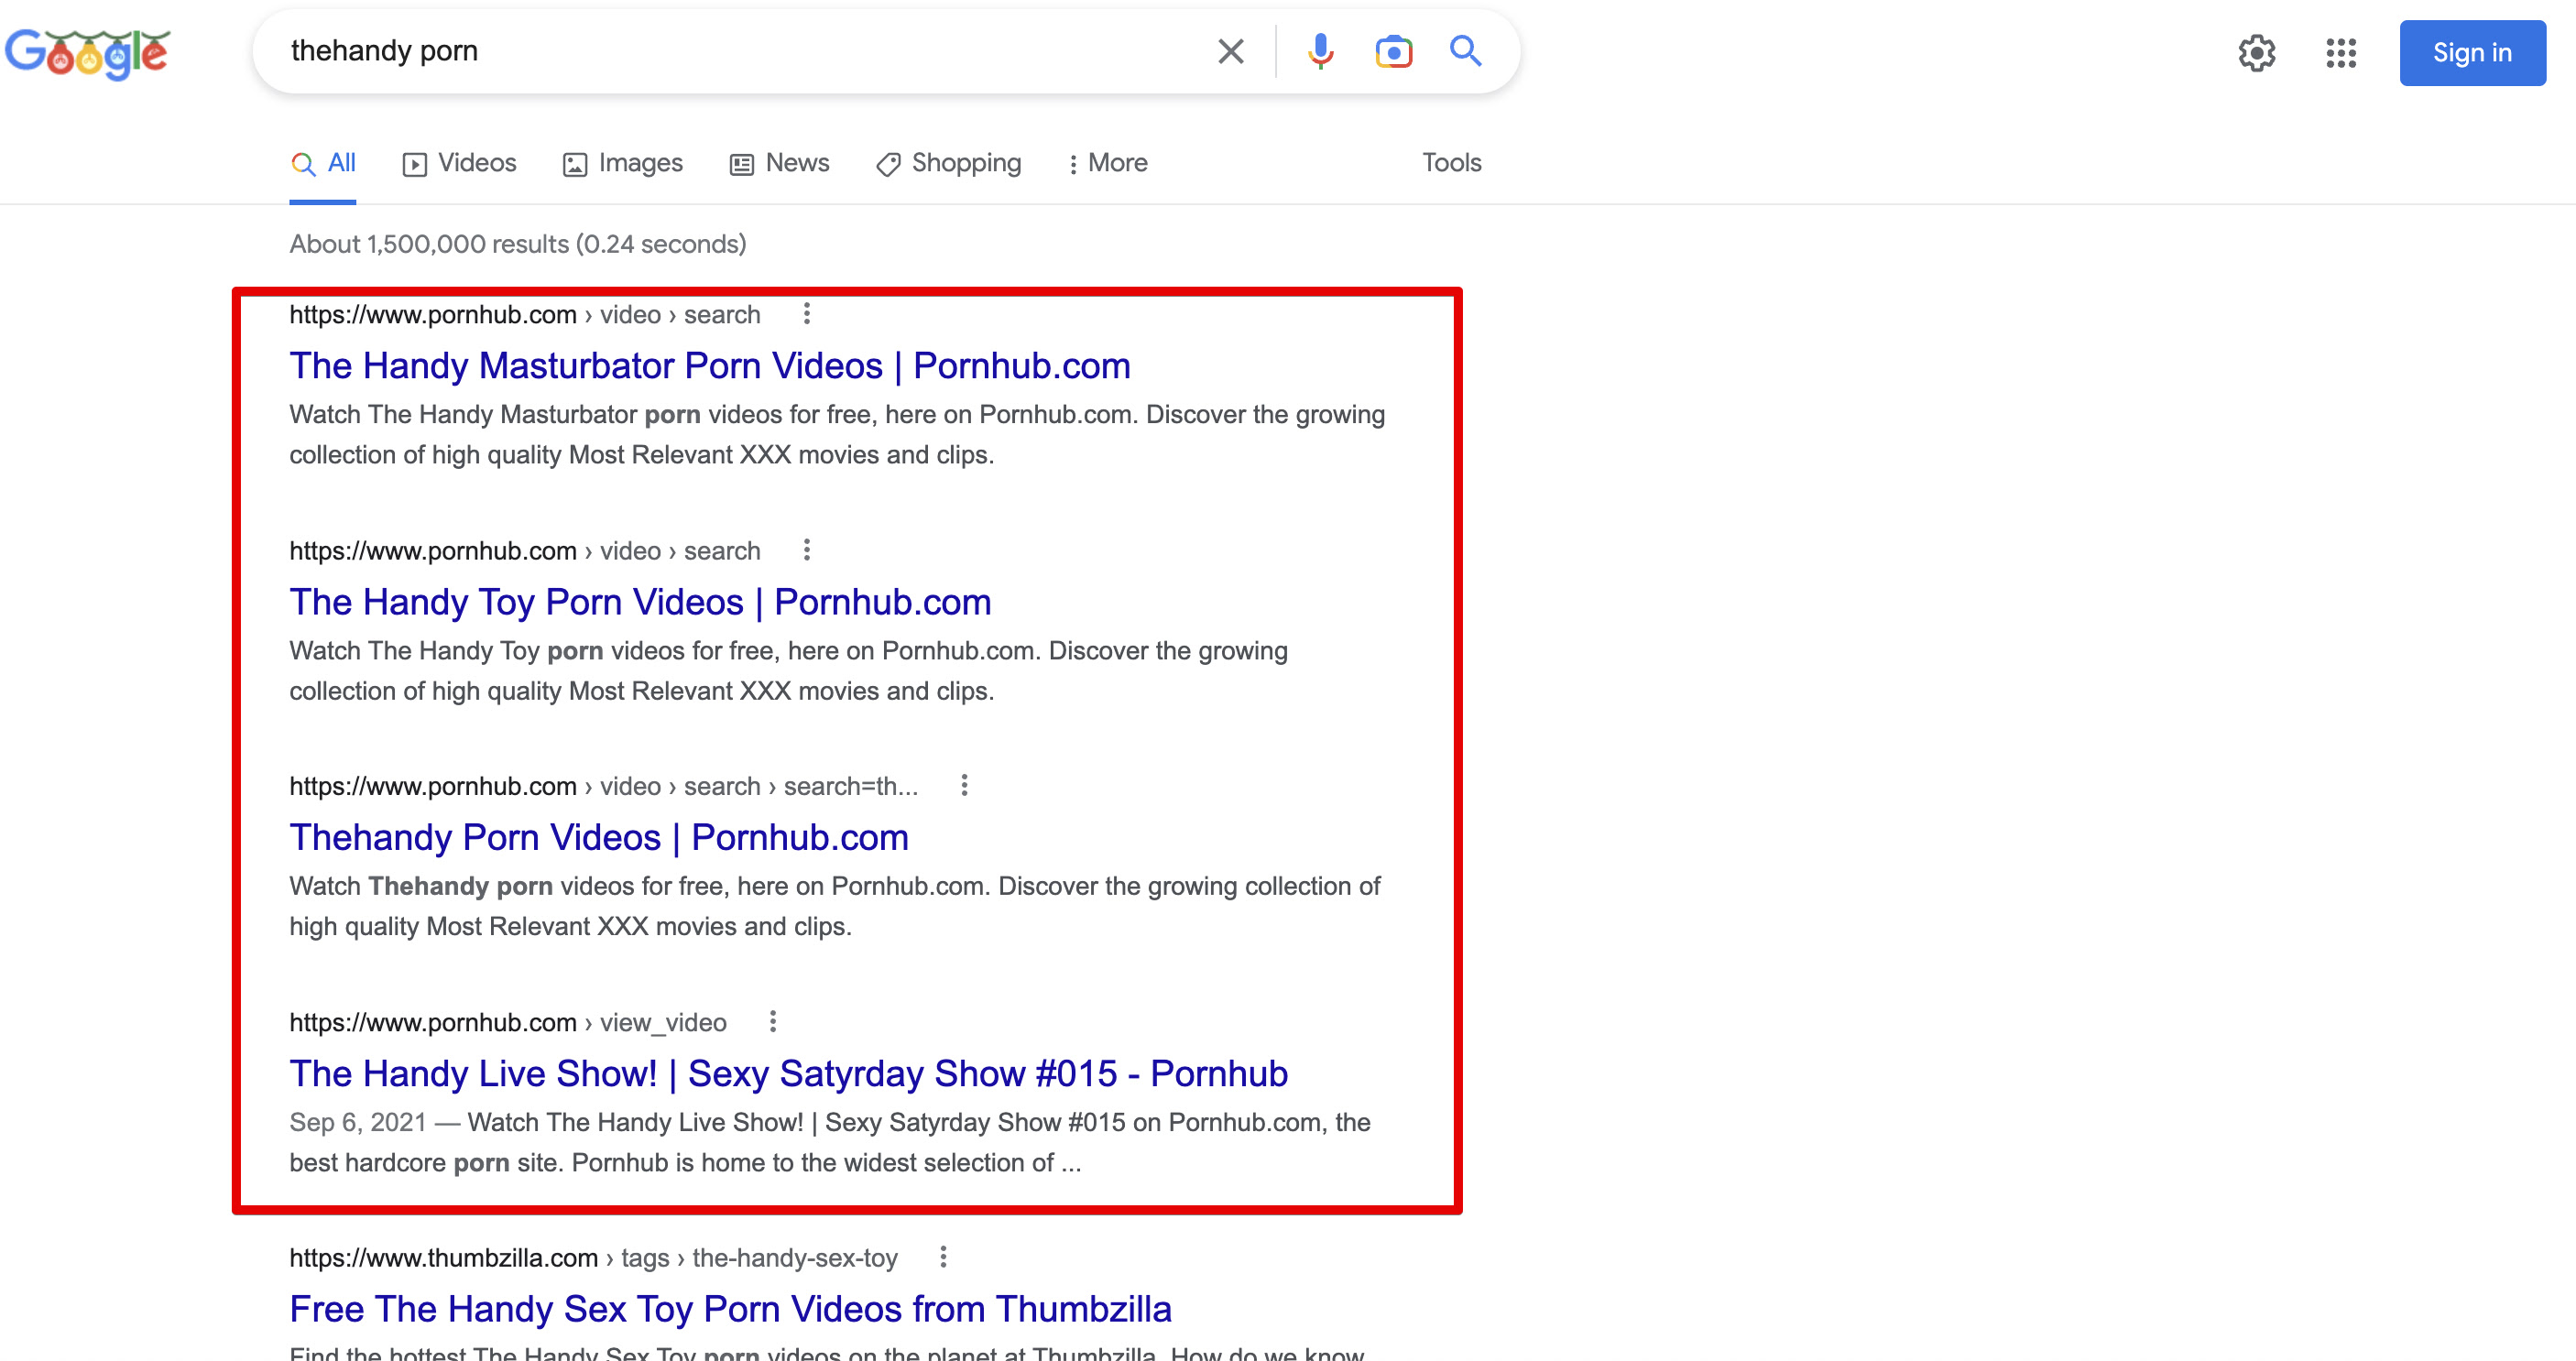This screenshot has height=1361, width=2576.
Task: Expand the Tools dropdown
Action: [x=1452, y=162]
